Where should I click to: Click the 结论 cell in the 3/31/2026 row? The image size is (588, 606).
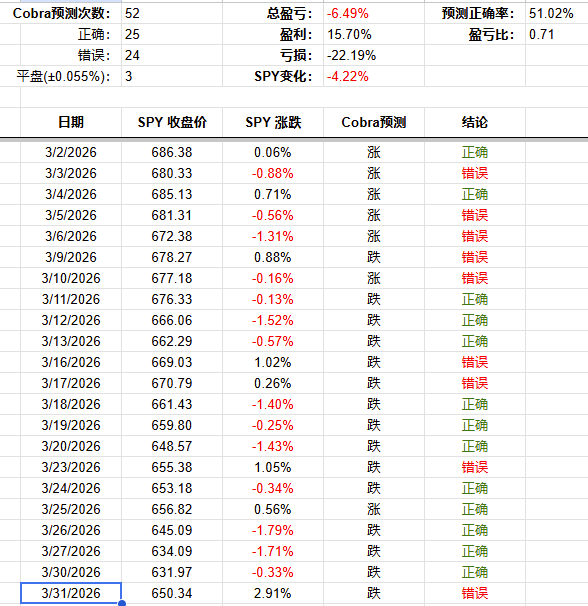(475, 593)
